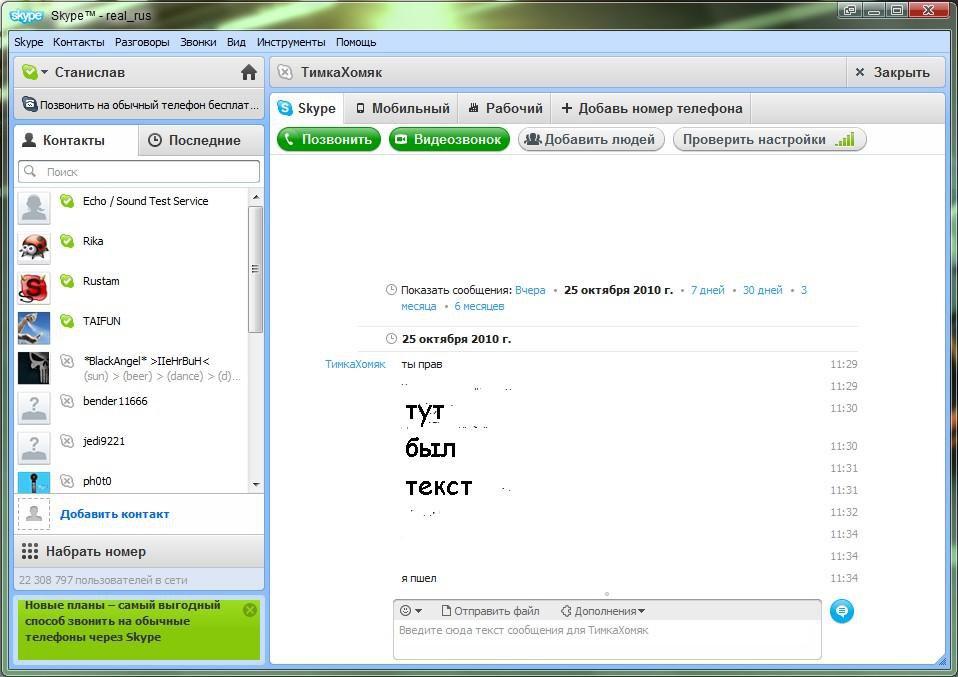Click the contact list scroll up arrow
958x677 pixels.
256,197
